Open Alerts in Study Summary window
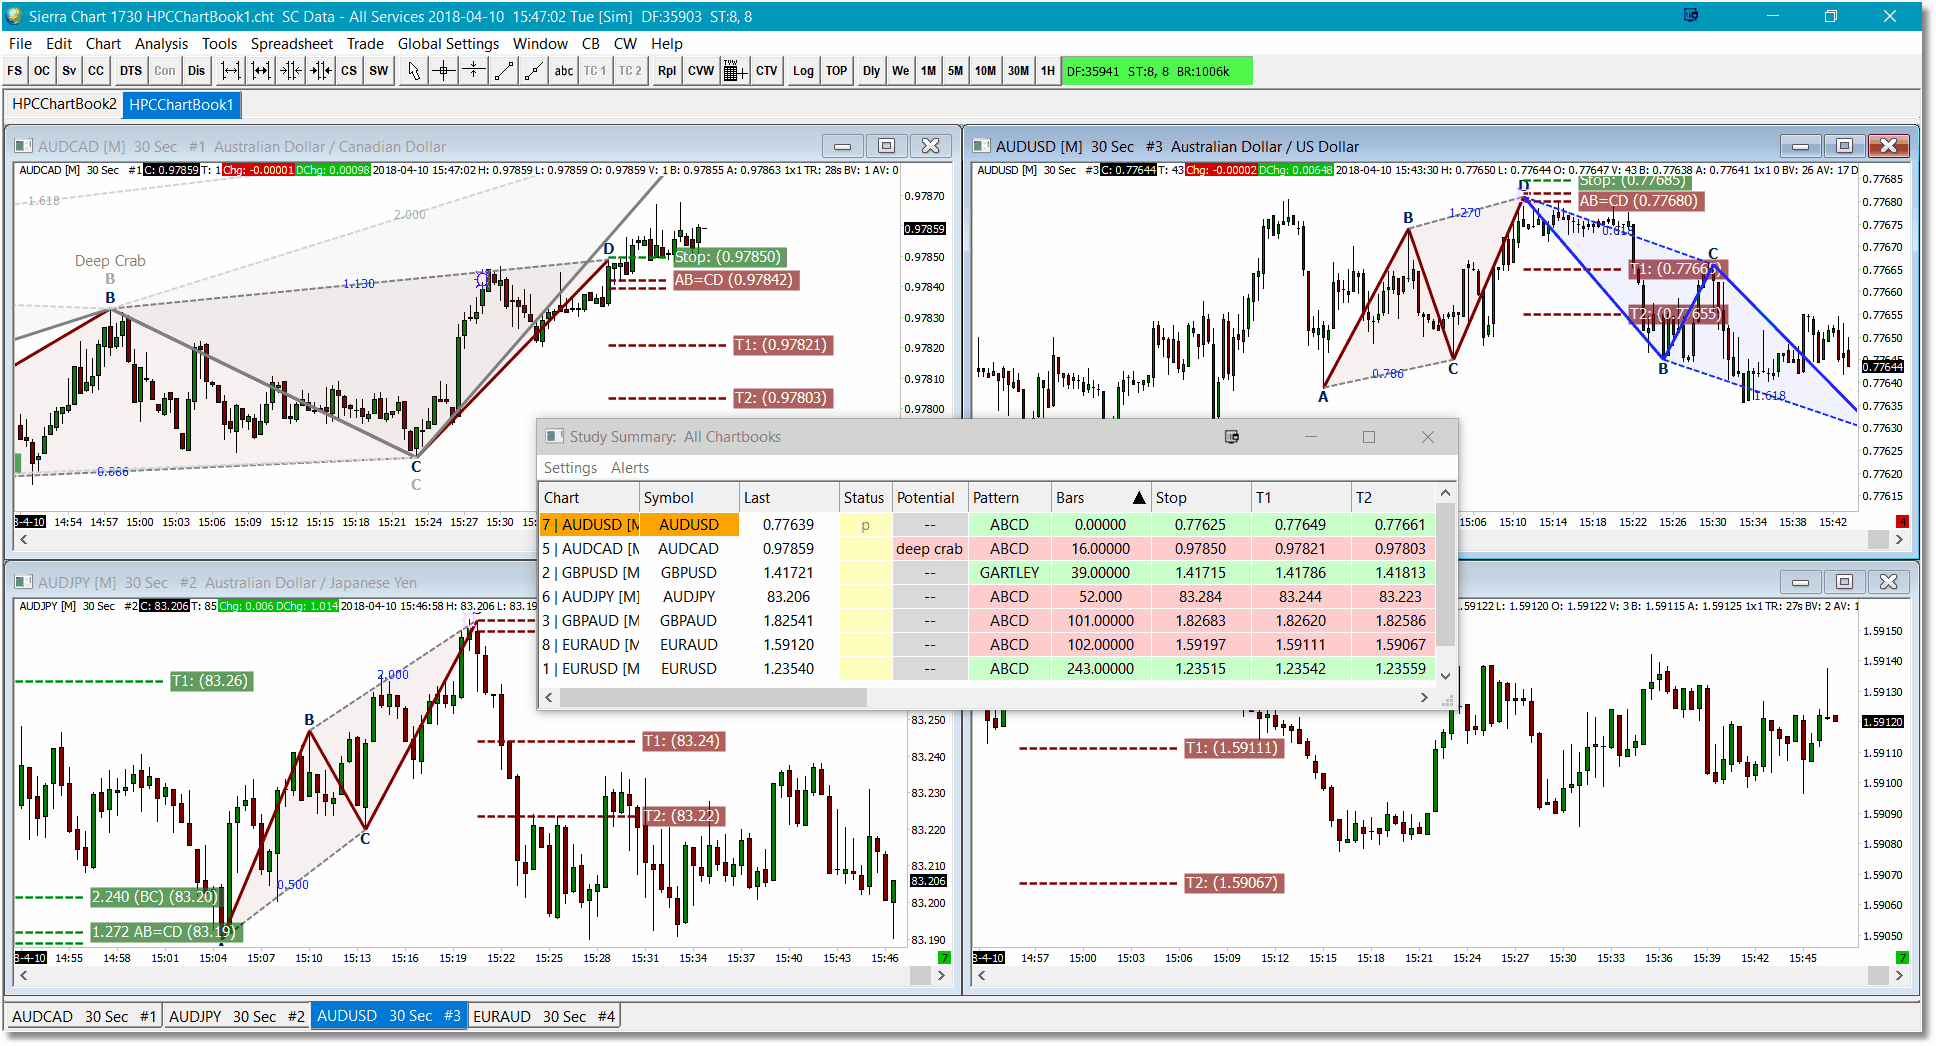This screenshot has height=1046, width=1936. pyautogui.click(x=630, y=468)
